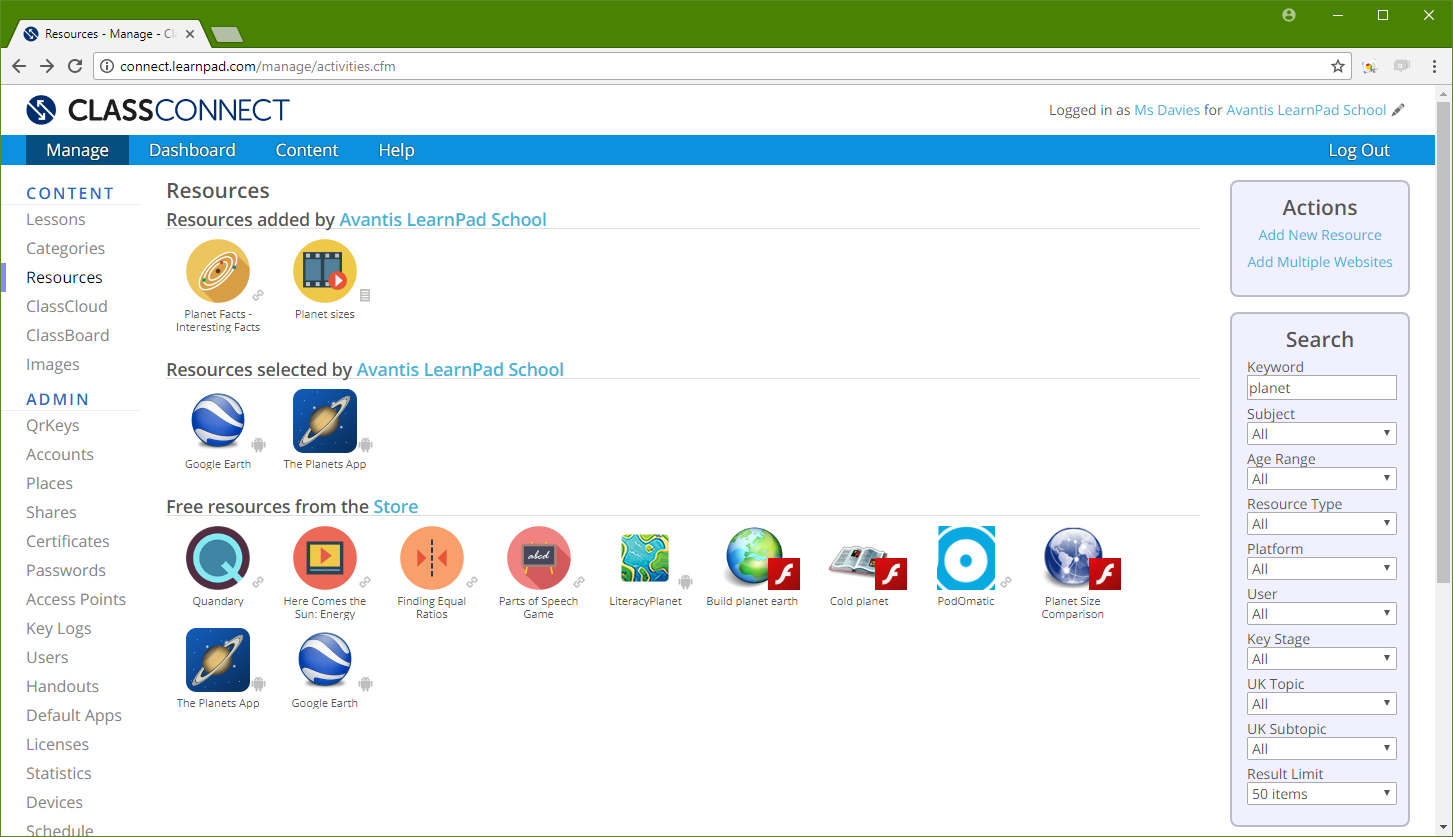This screenshot has width=1453, height=837.
Task: Click the browser back arrow
Action: [x=19, y=66]
